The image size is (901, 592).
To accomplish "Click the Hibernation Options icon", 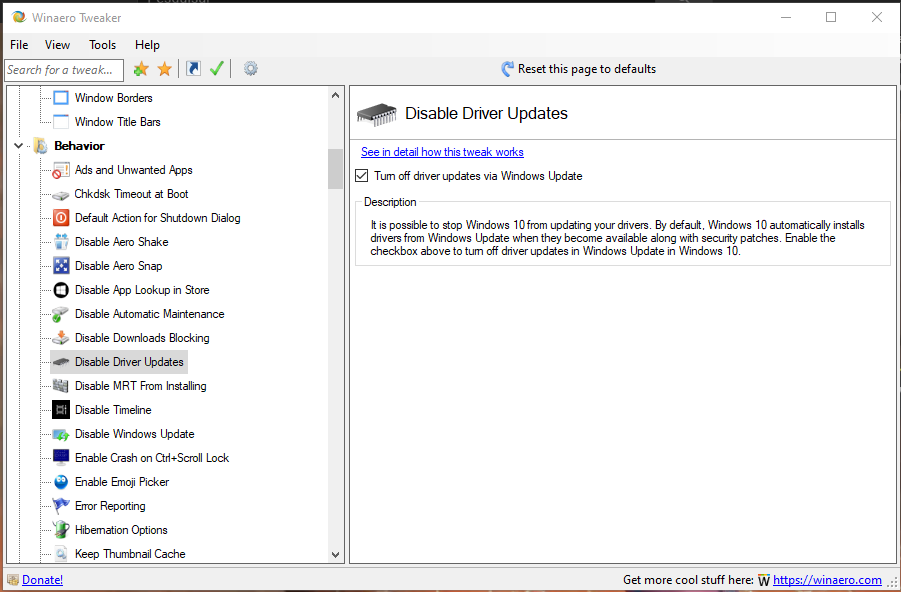I will click(61, 530).
